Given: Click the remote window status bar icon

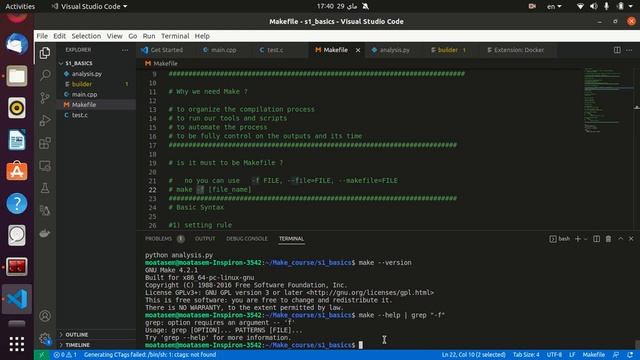Looking at the screenshot, I should pyautogui.click(x=41, y=355).
